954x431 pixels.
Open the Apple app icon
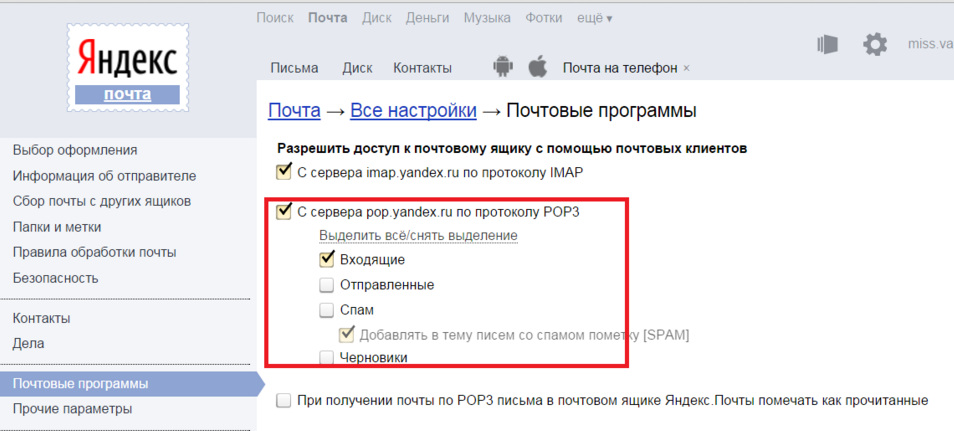coord(537,66)
